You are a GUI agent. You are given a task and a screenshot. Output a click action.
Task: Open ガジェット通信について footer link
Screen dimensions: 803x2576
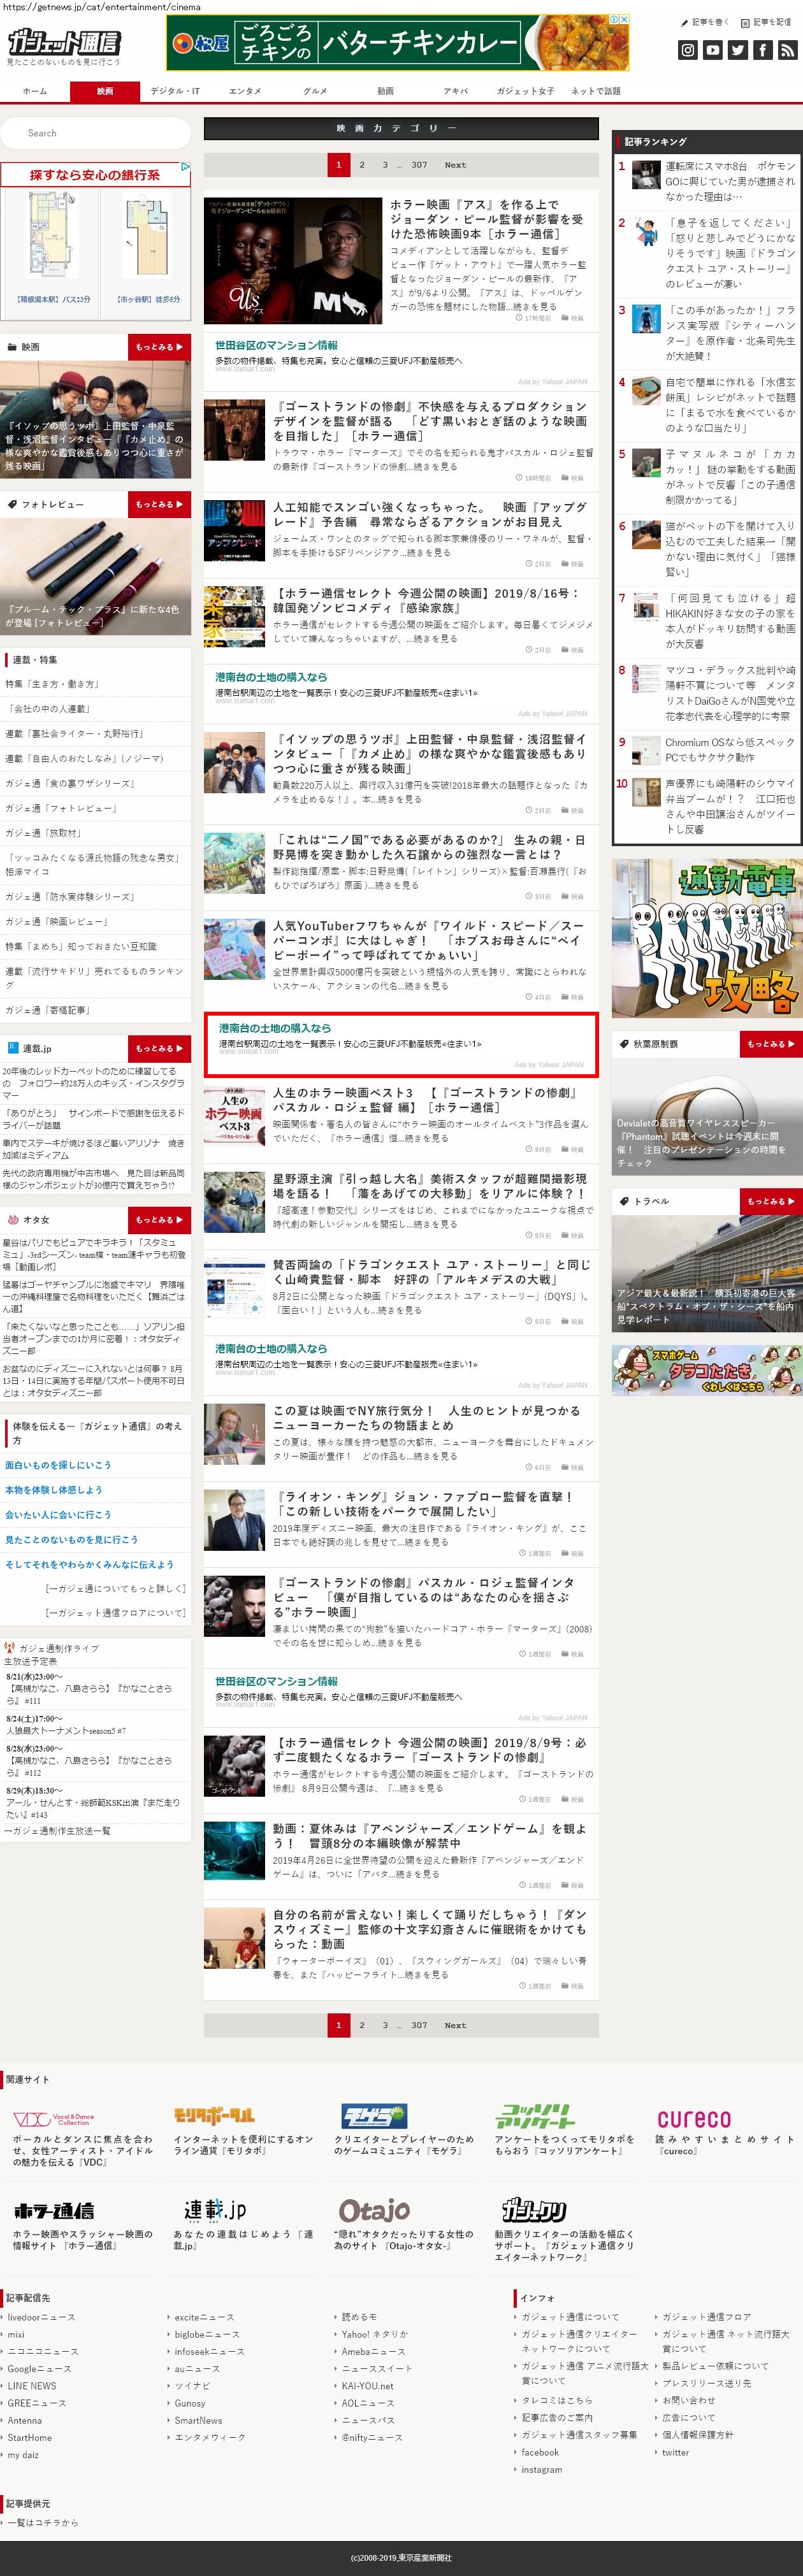570,2317
